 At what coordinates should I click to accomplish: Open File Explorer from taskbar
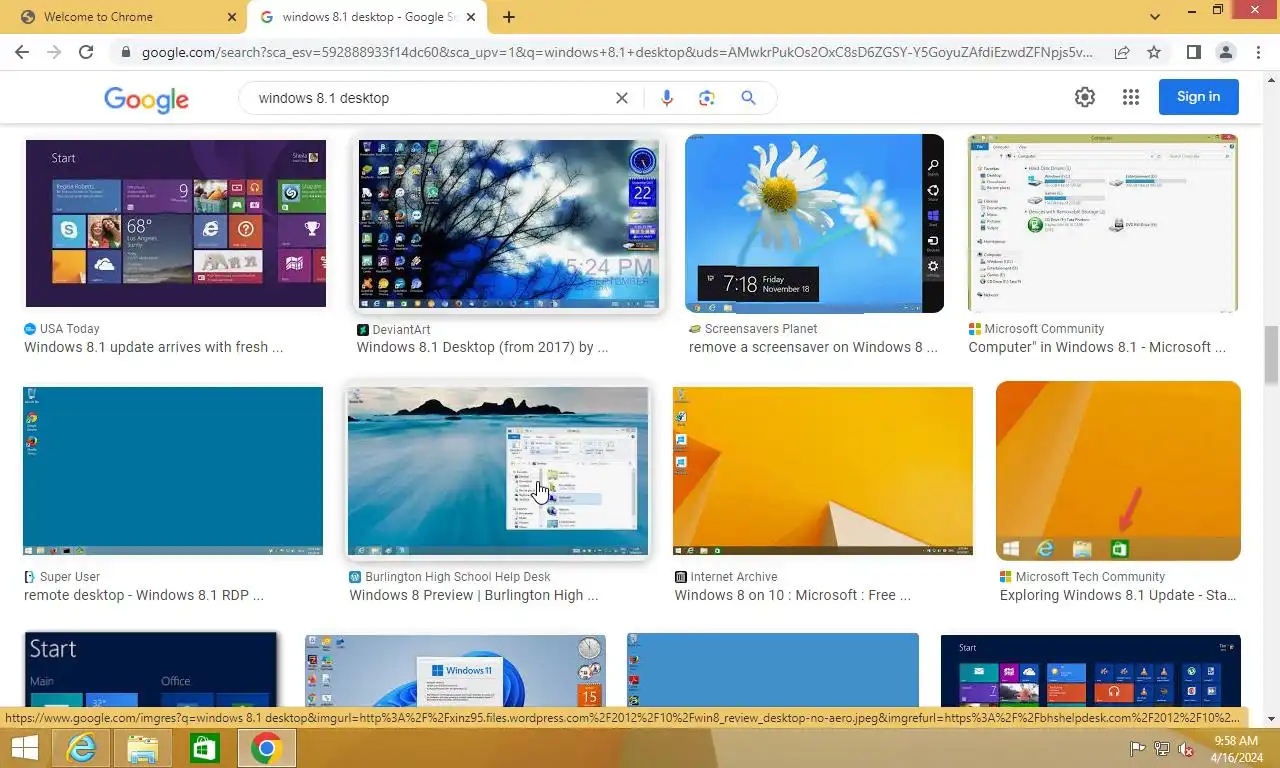[142, 748]
